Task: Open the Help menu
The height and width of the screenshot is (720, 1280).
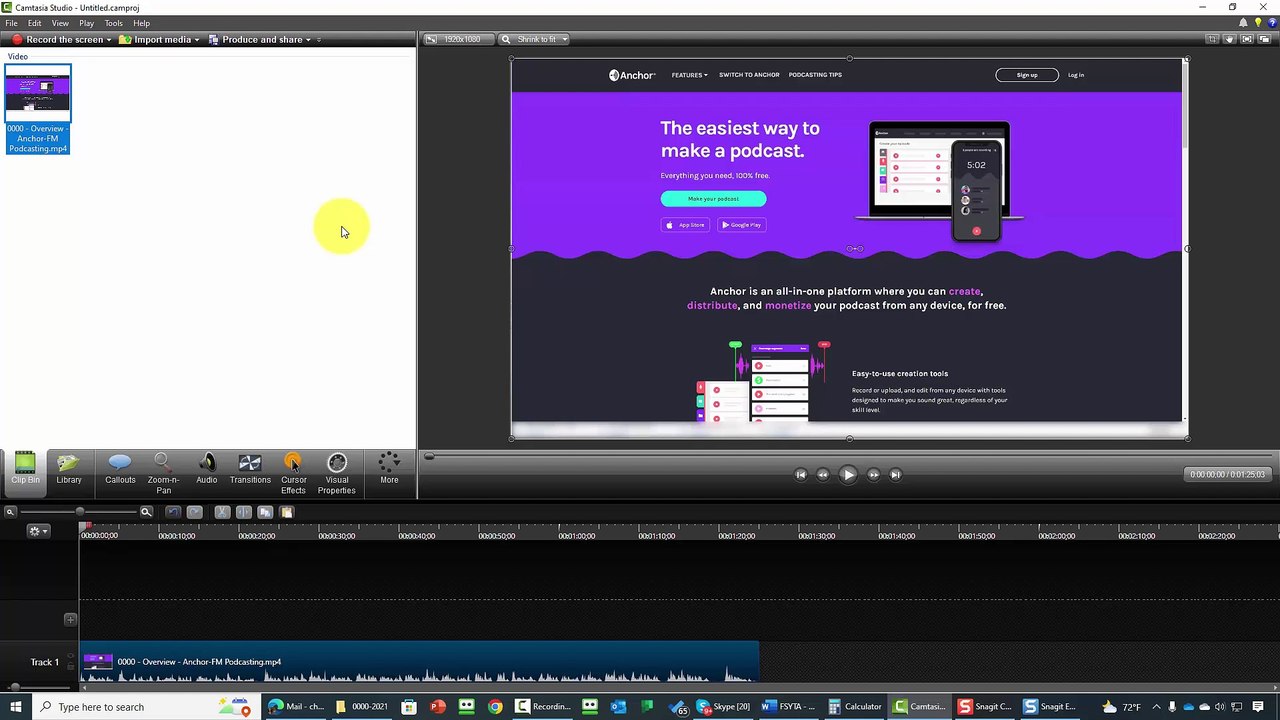Action: click(x=142, y=23)
